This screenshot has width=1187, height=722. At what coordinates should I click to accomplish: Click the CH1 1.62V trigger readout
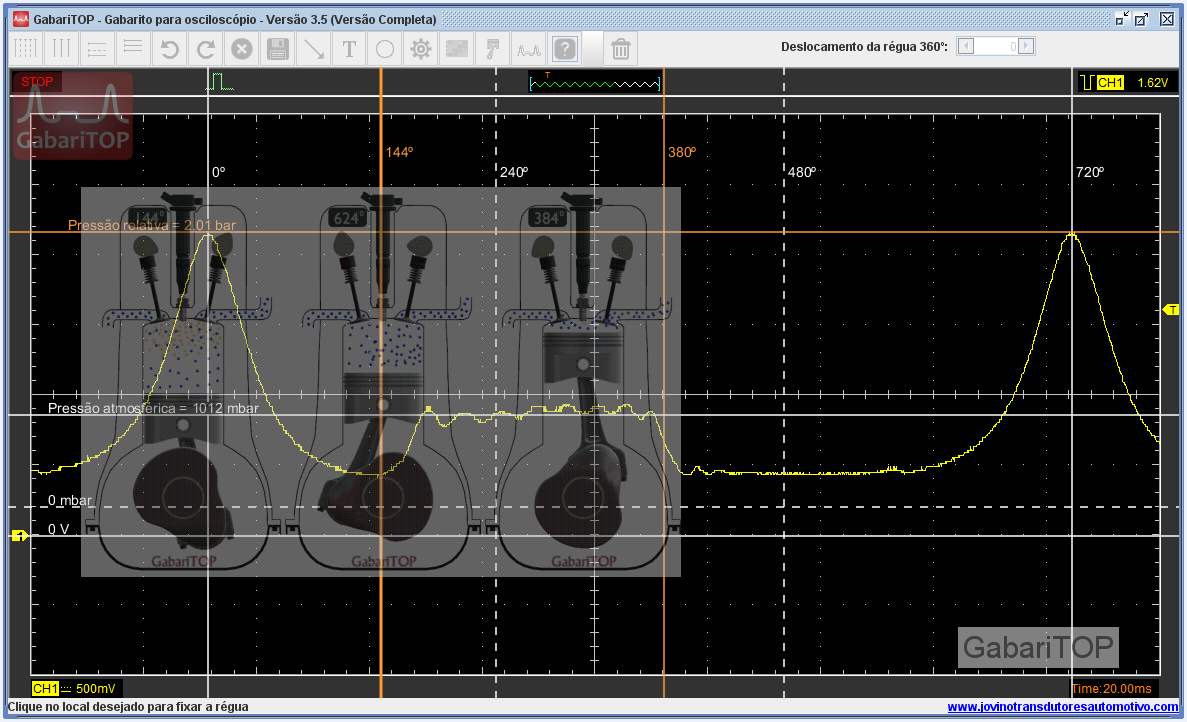(1125, 82)
